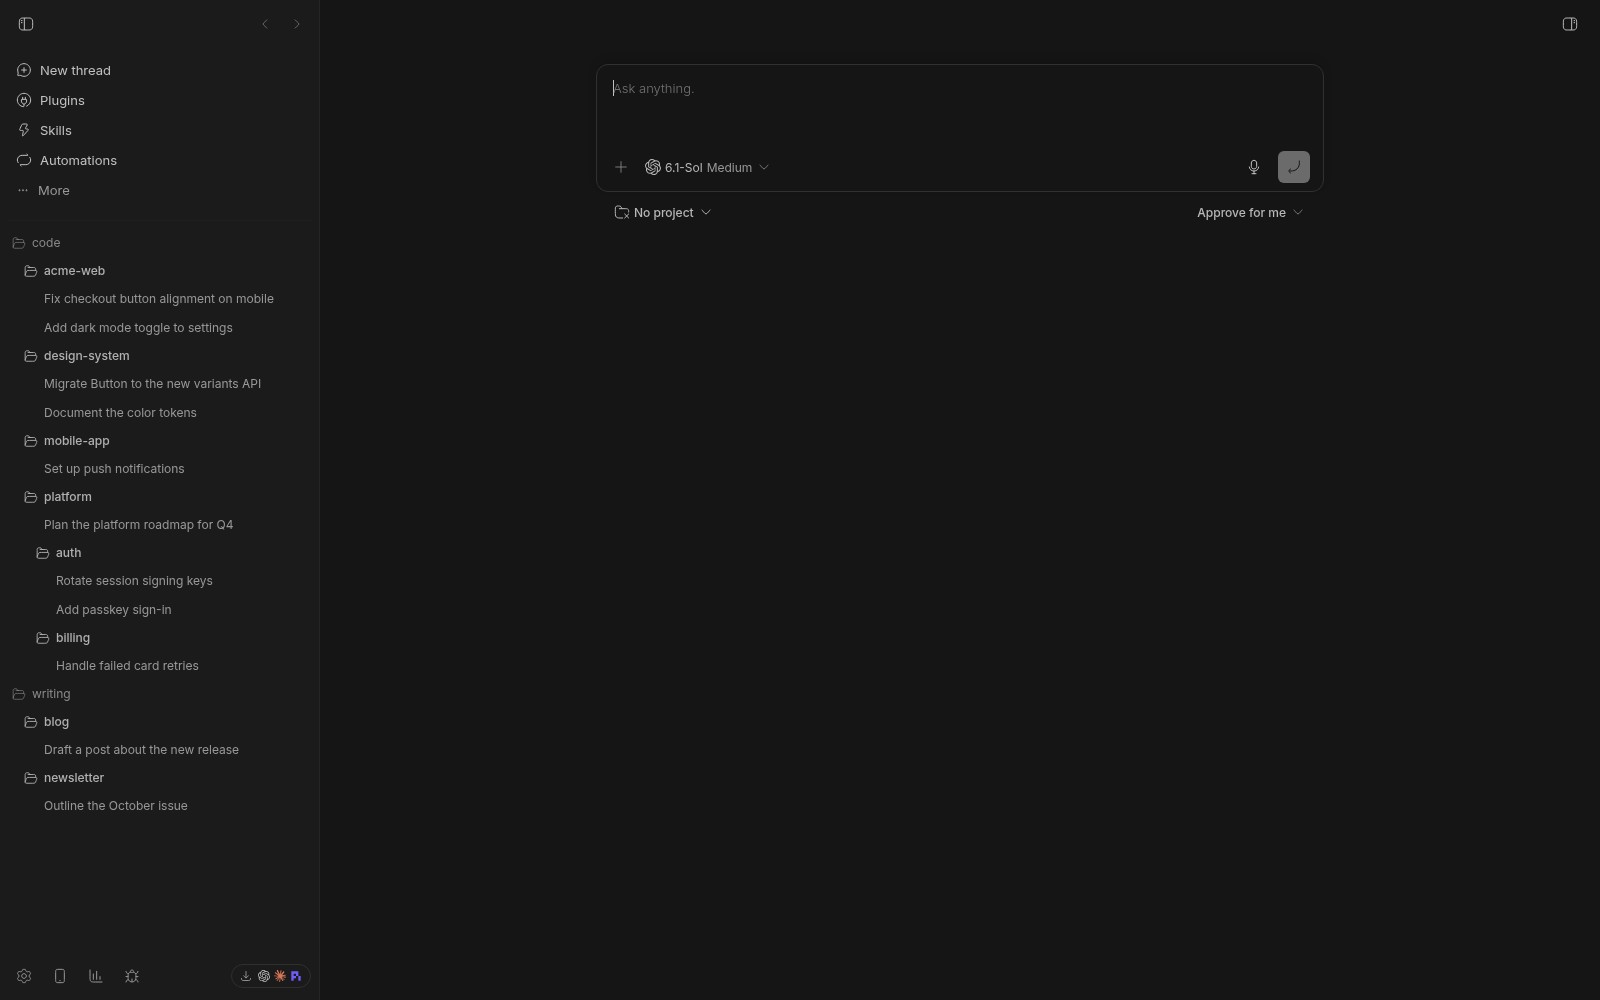This screenshot has height=1000, width=1600.
Task: Open thread Migrate Button to the new variants API
Action: click(160, 384)
